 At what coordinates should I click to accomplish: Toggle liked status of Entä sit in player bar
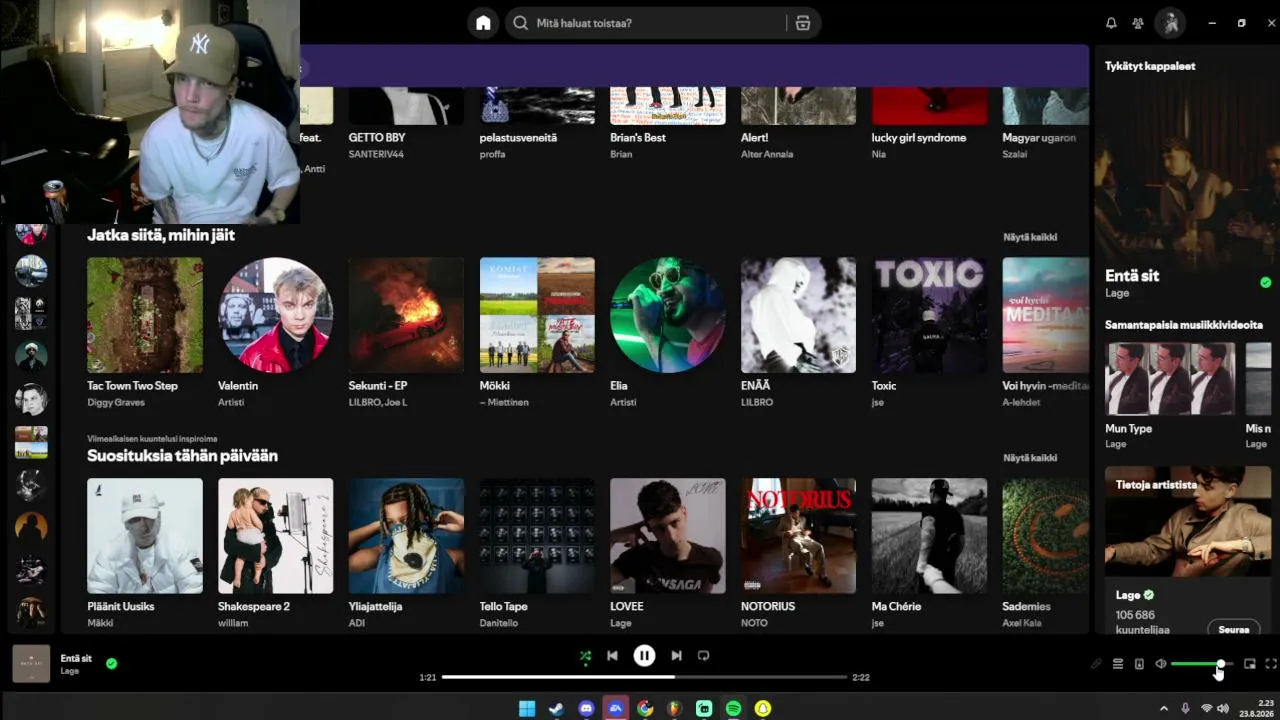111,663
